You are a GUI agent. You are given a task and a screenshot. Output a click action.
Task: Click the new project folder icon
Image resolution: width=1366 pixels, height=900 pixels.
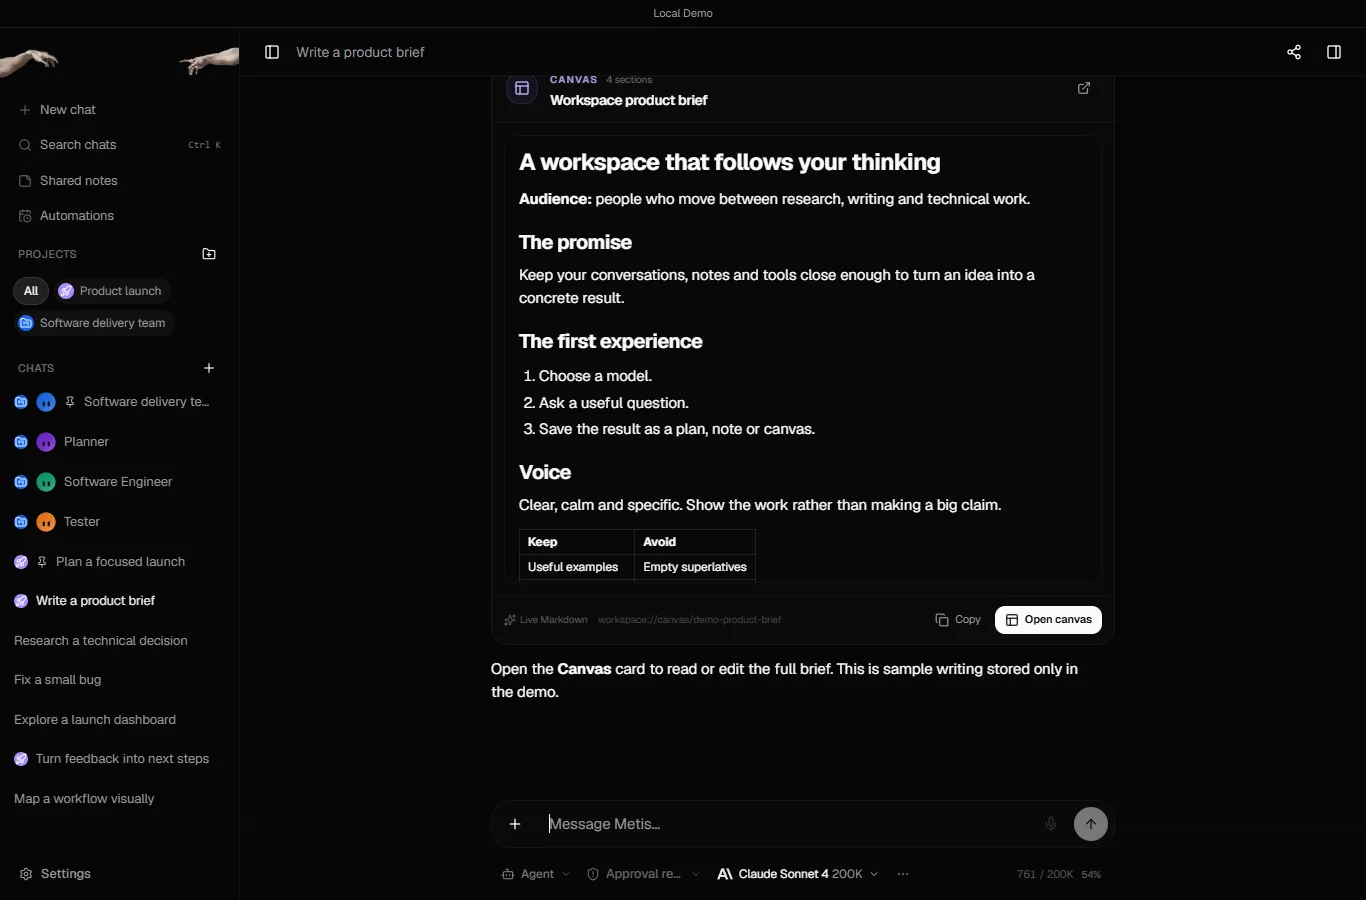pos(209,254)
